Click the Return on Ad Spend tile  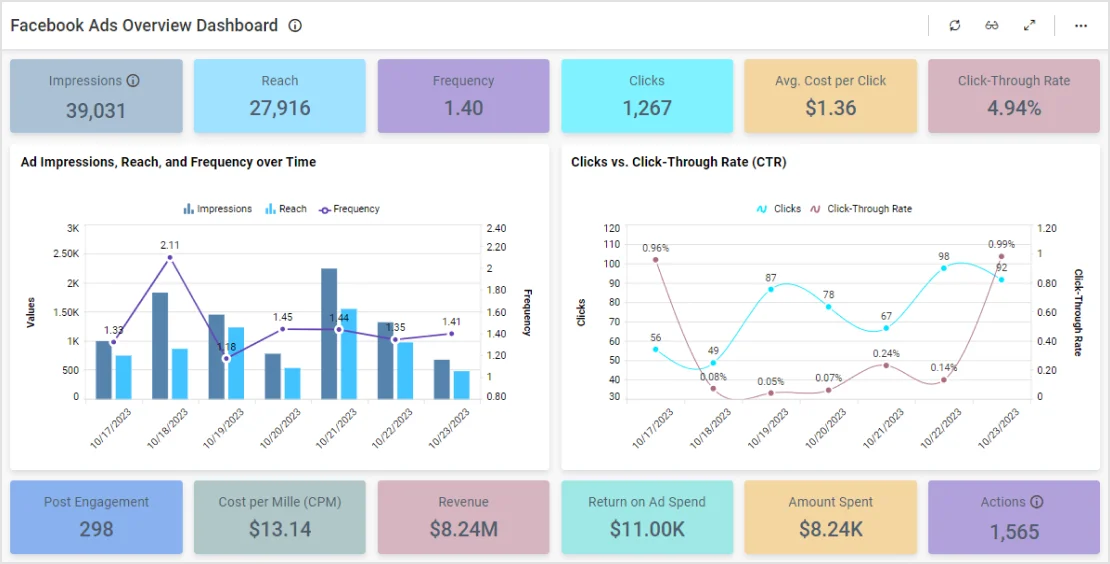point(647,517)
